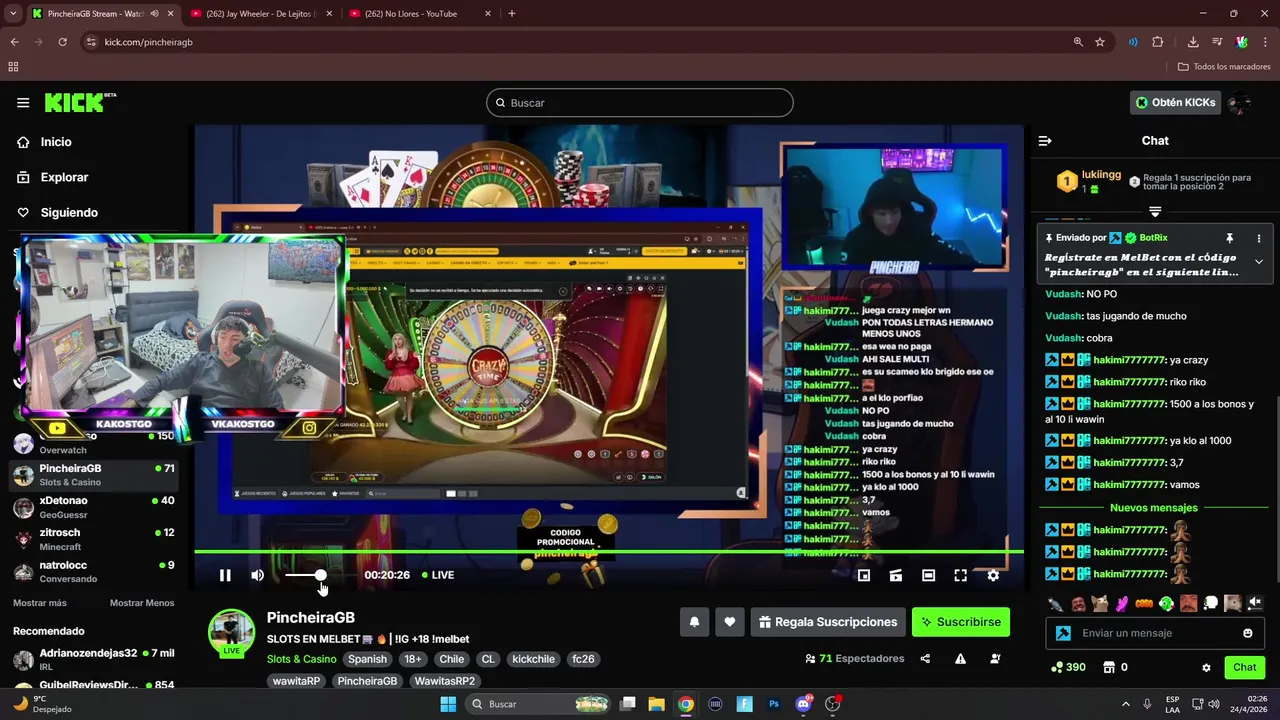
Task: Open zitrosch Minecraft channel in sidebar
Action: pyautogui.click(x=95, y=539)
